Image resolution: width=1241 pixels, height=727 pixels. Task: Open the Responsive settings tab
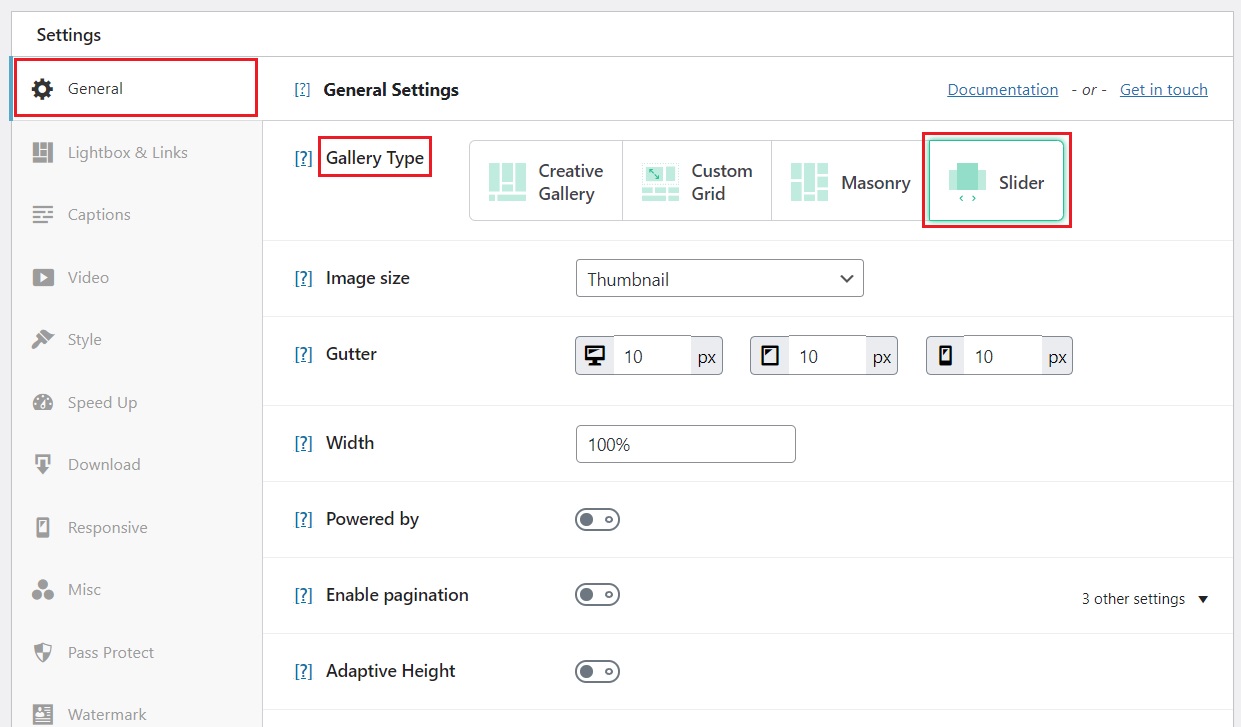tap(107, 527)
